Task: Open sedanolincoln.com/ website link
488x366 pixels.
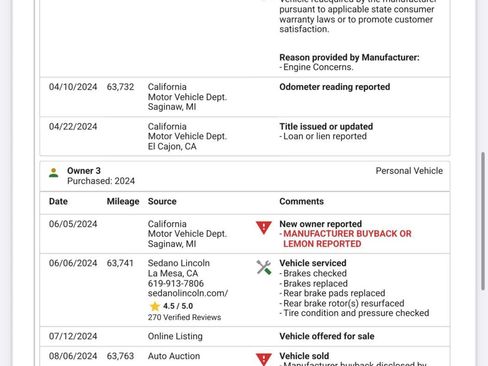Action: point(188,293)
